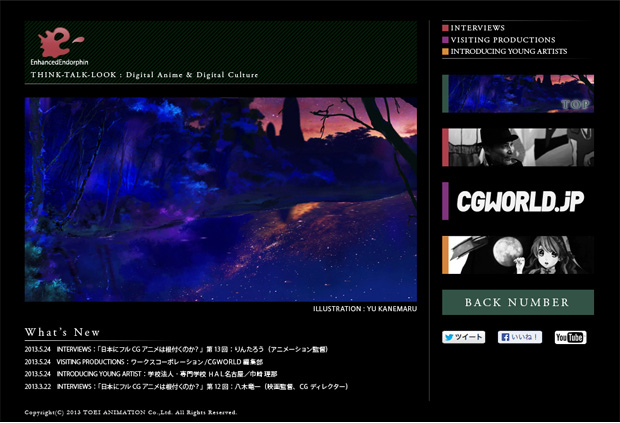Click the TOP banner thumbnail
Image resolution: width=620 pixels, height=423 pixels.
coord(520,94)
